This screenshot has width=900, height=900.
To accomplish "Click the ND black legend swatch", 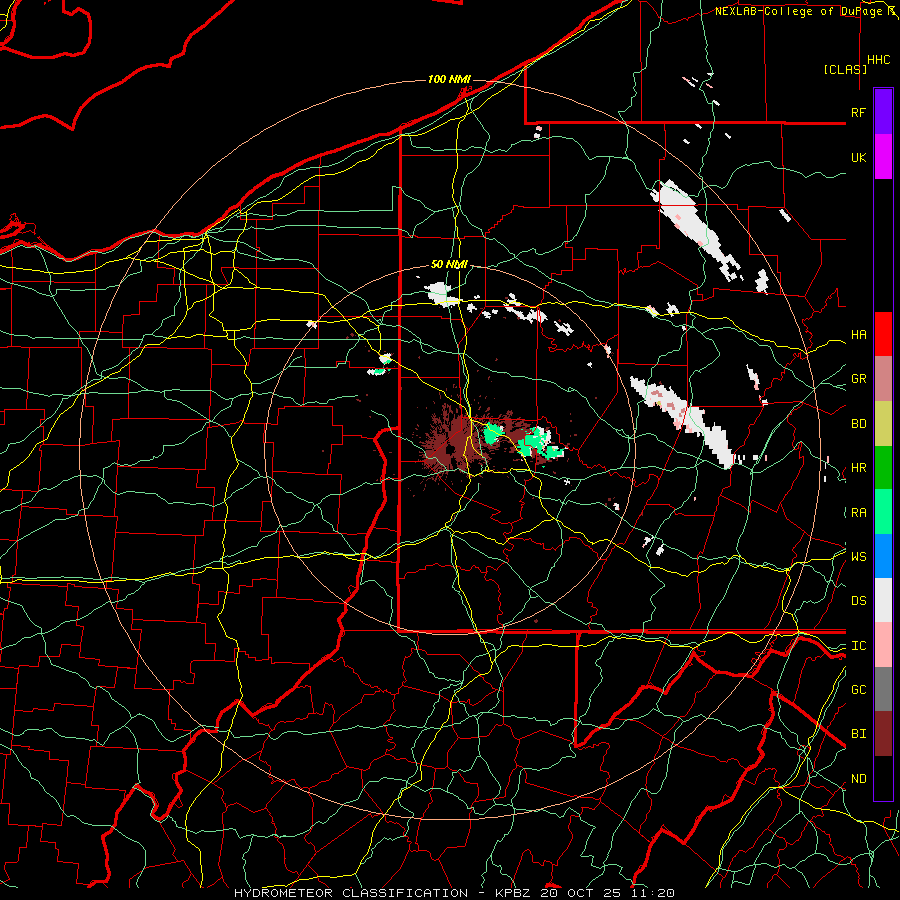I will click(883, 778).
